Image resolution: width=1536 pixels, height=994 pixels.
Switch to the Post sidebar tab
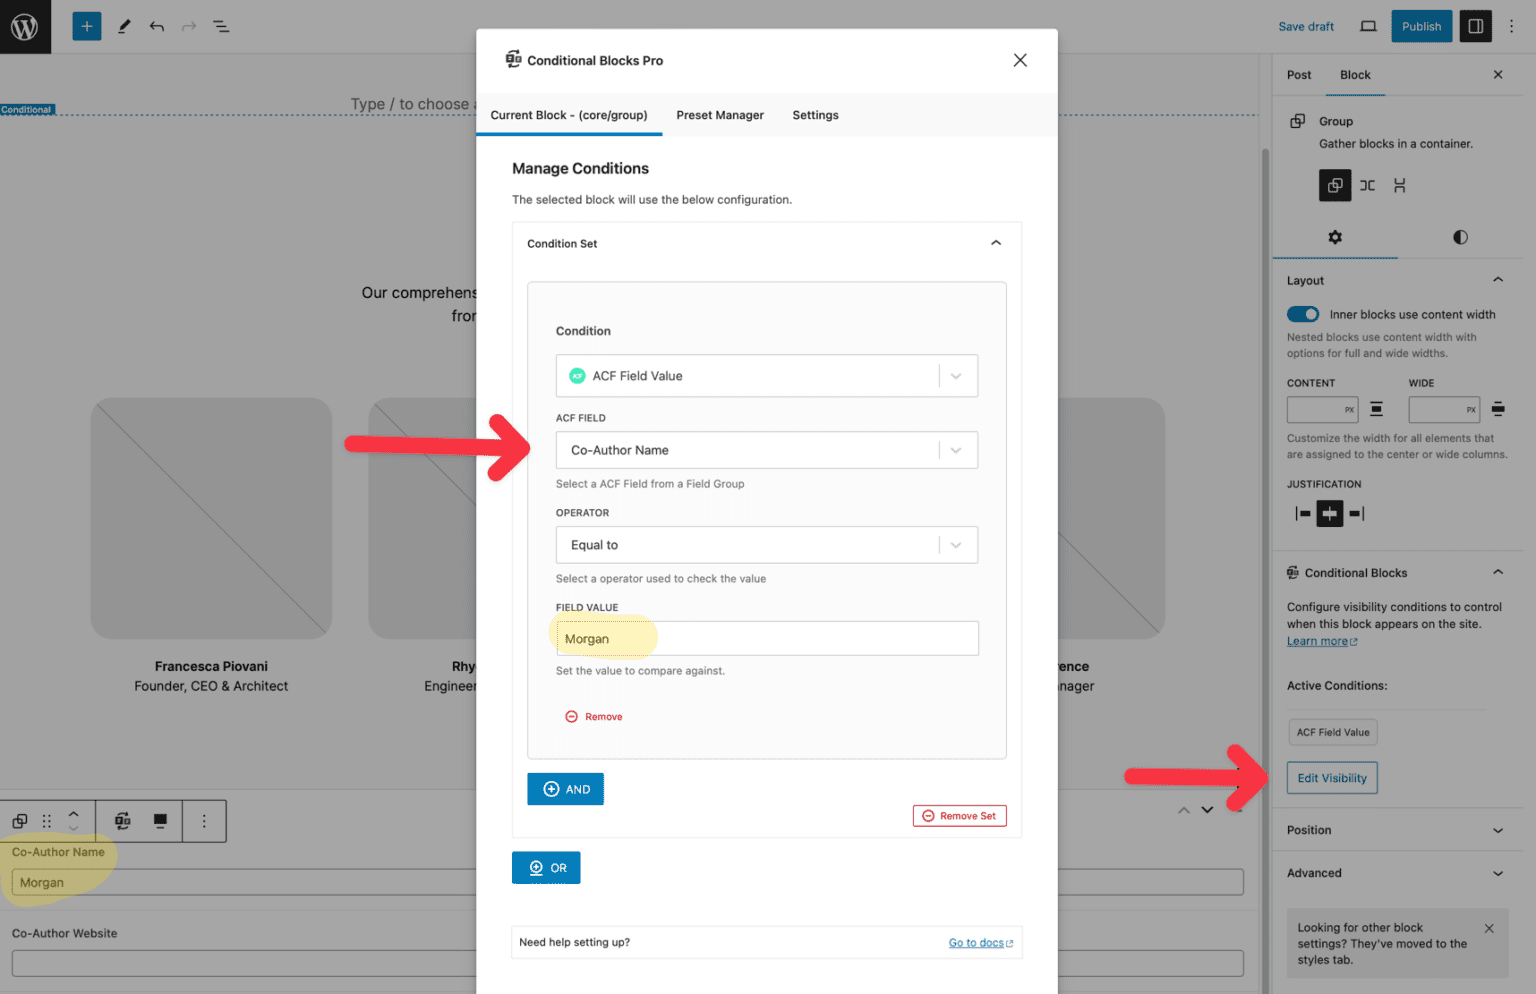[1299, 75]
